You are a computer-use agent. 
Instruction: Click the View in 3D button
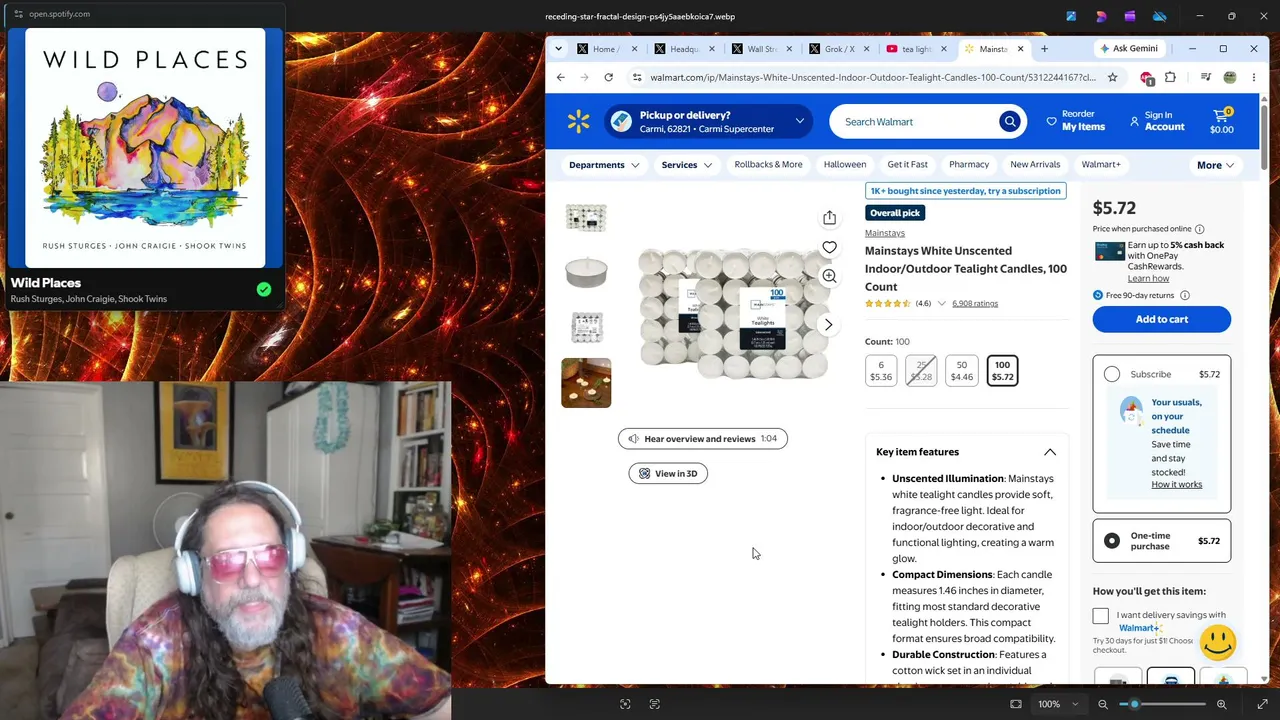pyautogui.click(x=668, y=474)
